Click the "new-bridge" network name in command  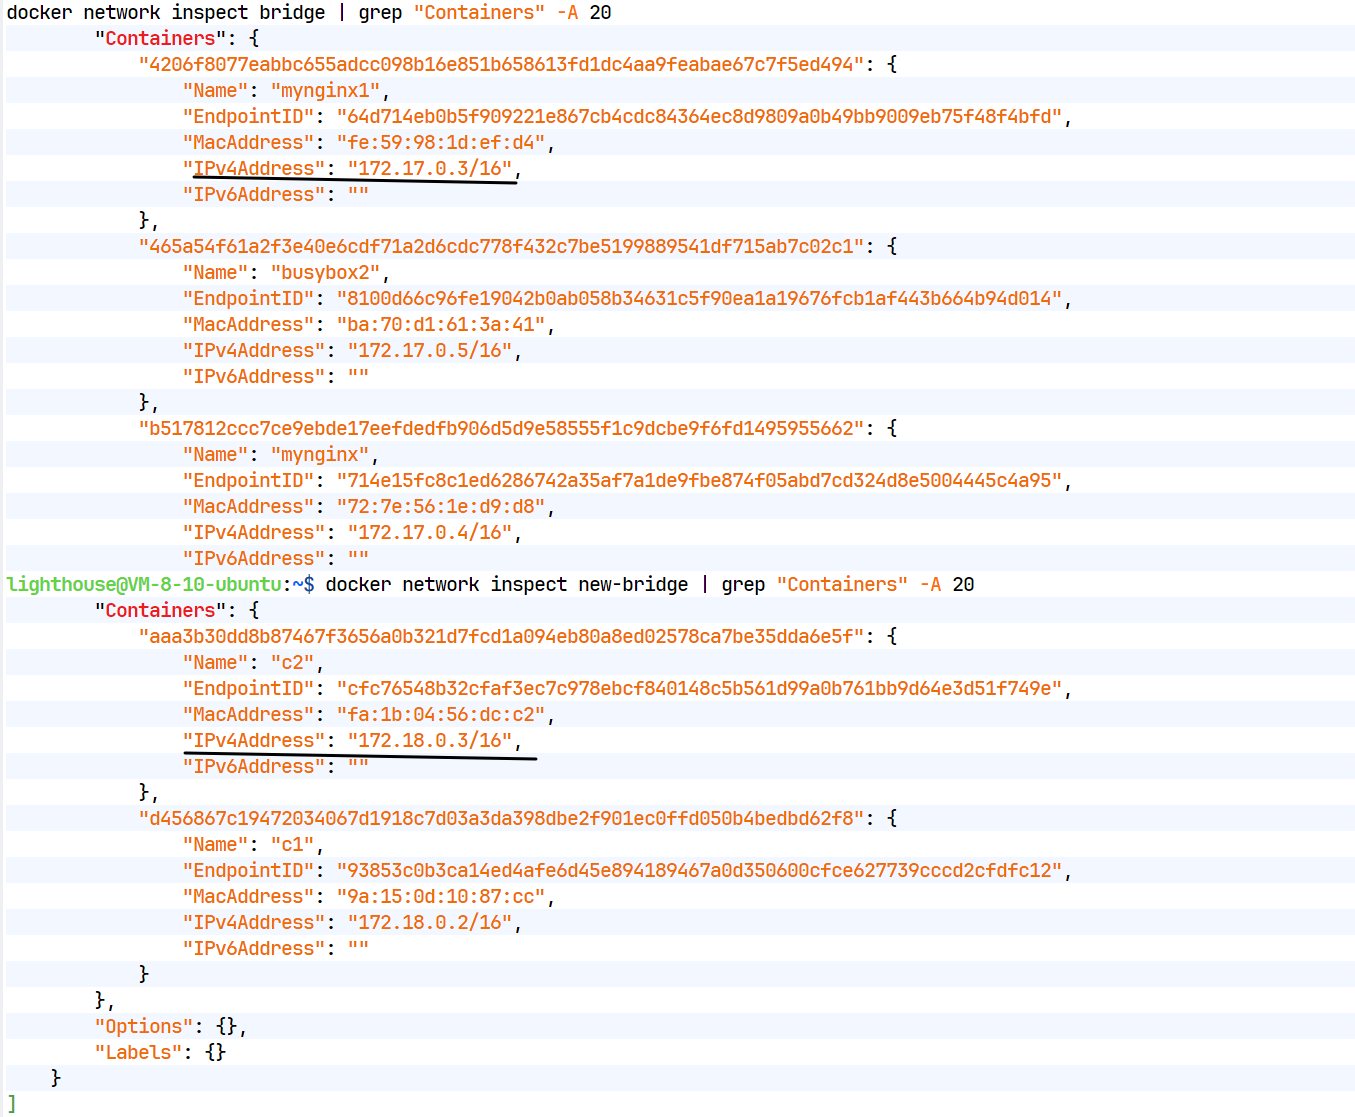633,585
